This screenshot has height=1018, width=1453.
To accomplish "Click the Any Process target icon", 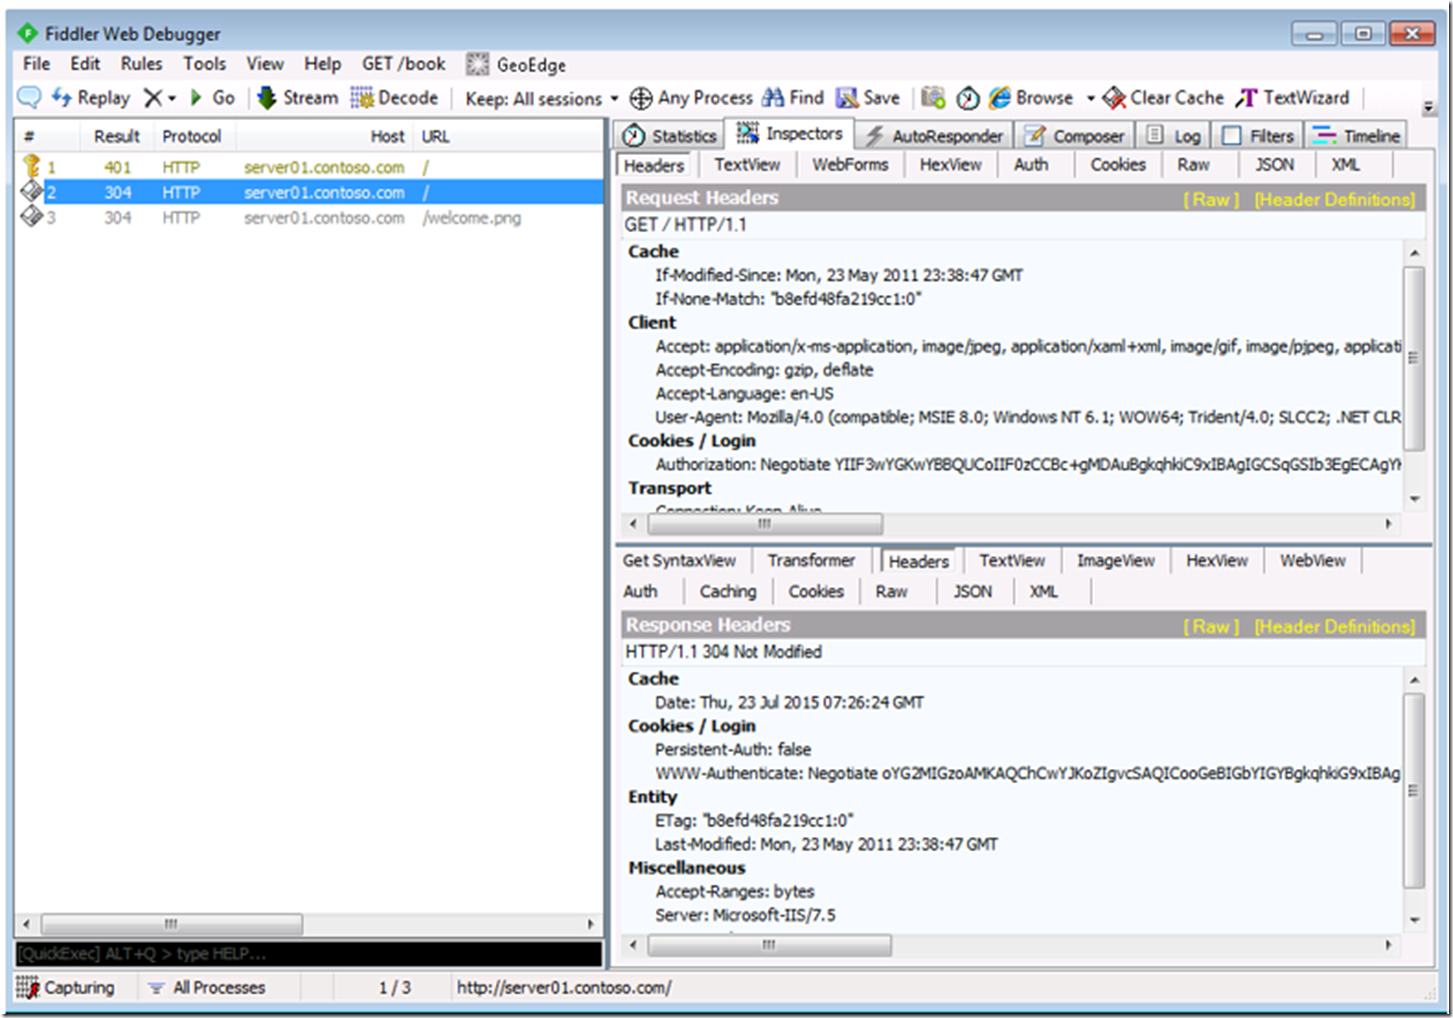I will pos(640,98).
